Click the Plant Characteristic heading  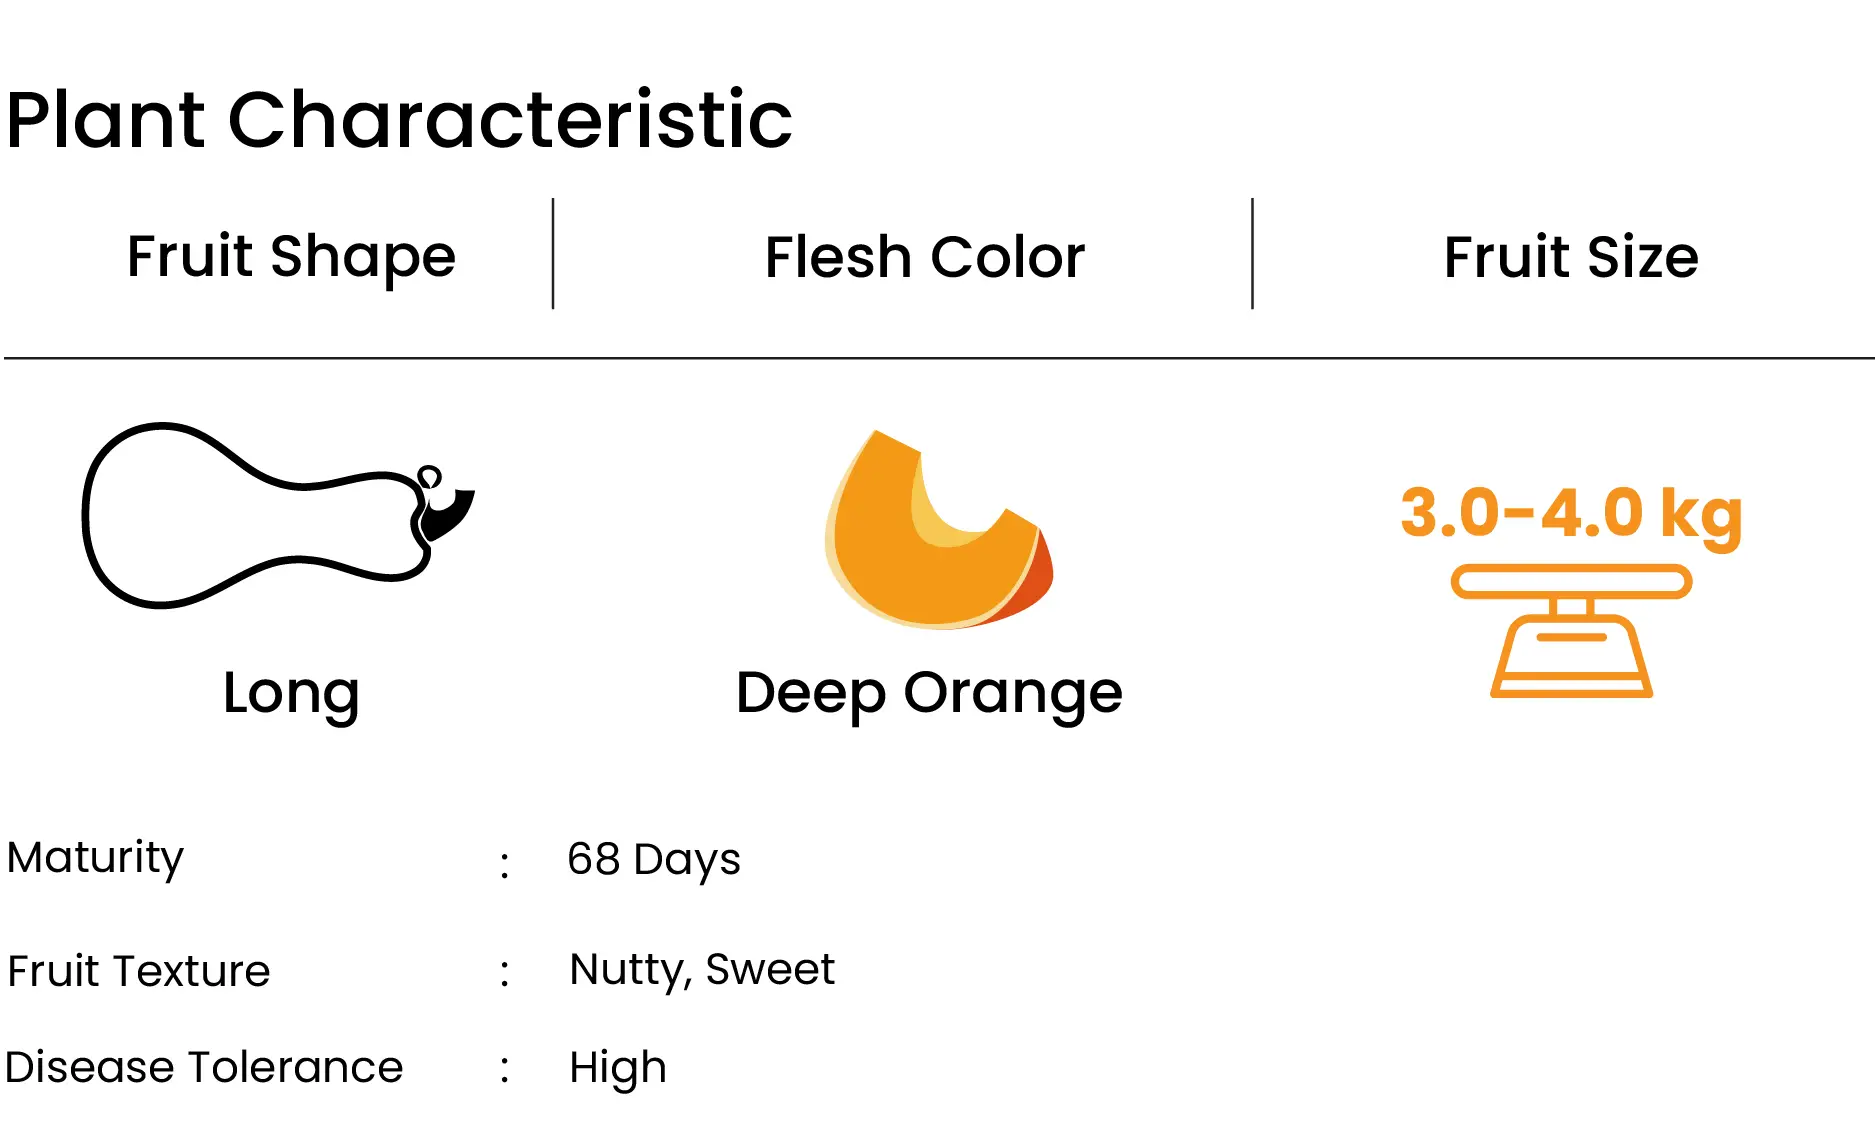tap(399, 120)
